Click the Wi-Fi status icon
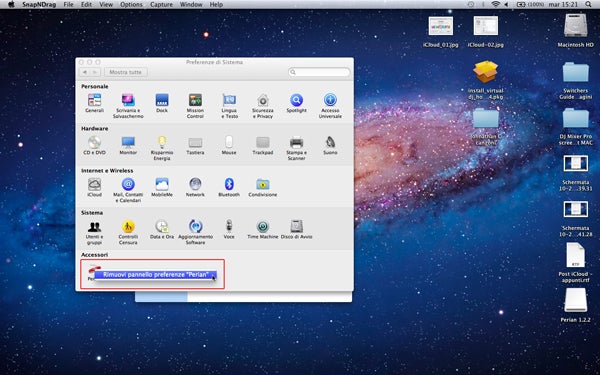 (x=496, y=5)
